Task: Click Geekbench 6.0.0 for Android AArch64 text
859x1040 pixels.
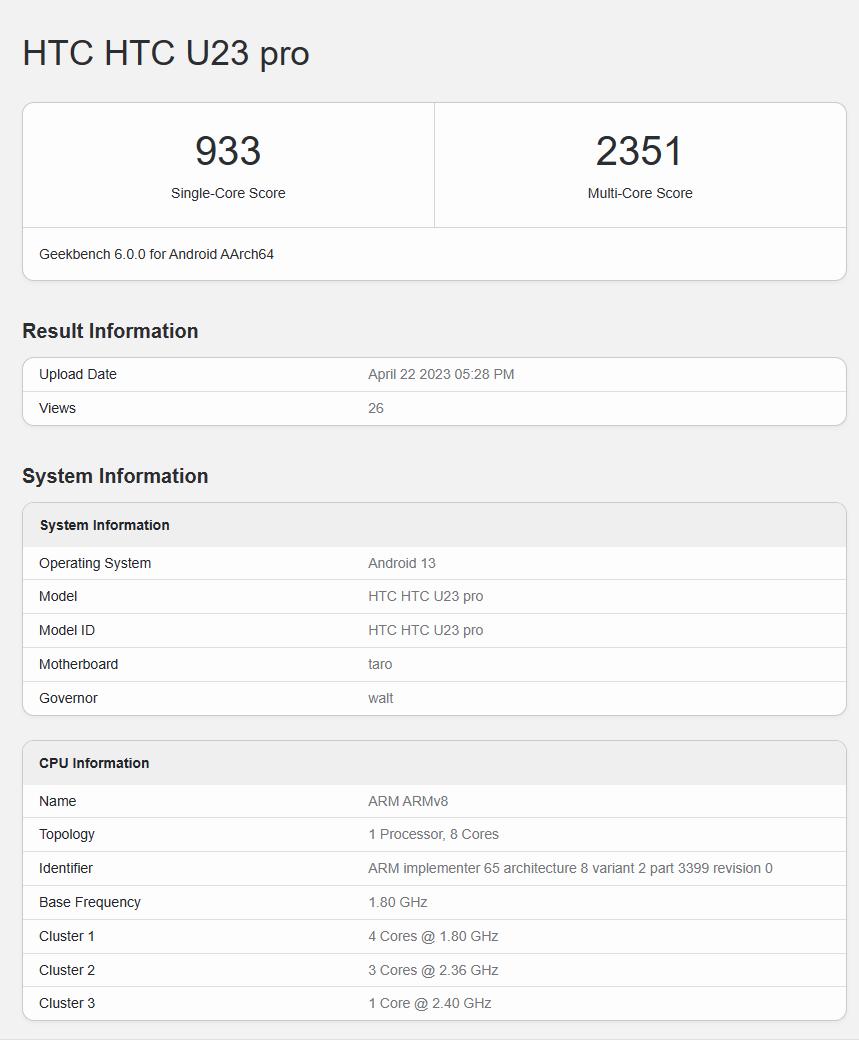Action: pos(156,254)
